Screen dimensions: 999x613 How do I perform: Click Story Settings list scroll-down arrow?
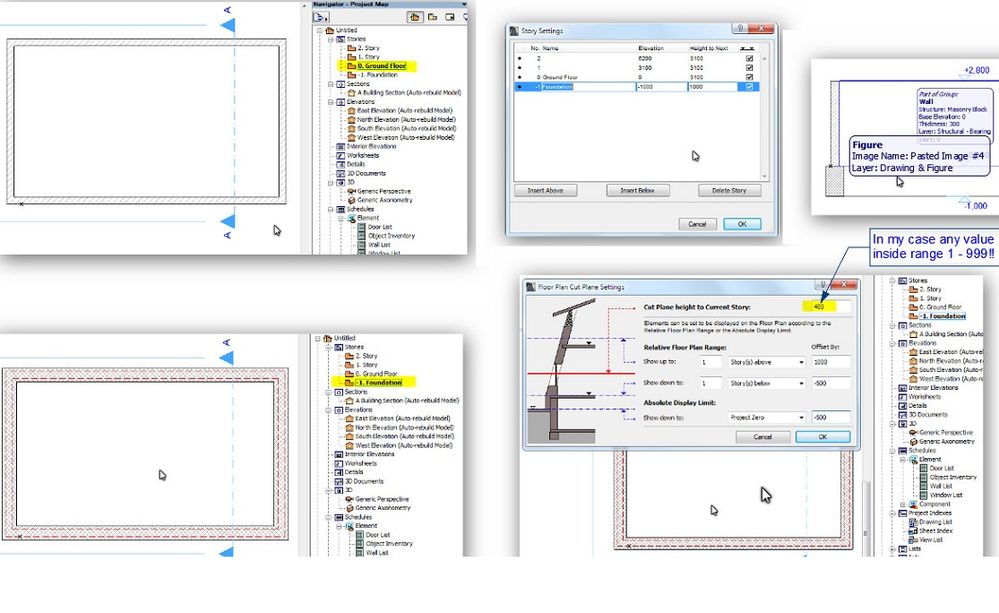coord(765,177)
